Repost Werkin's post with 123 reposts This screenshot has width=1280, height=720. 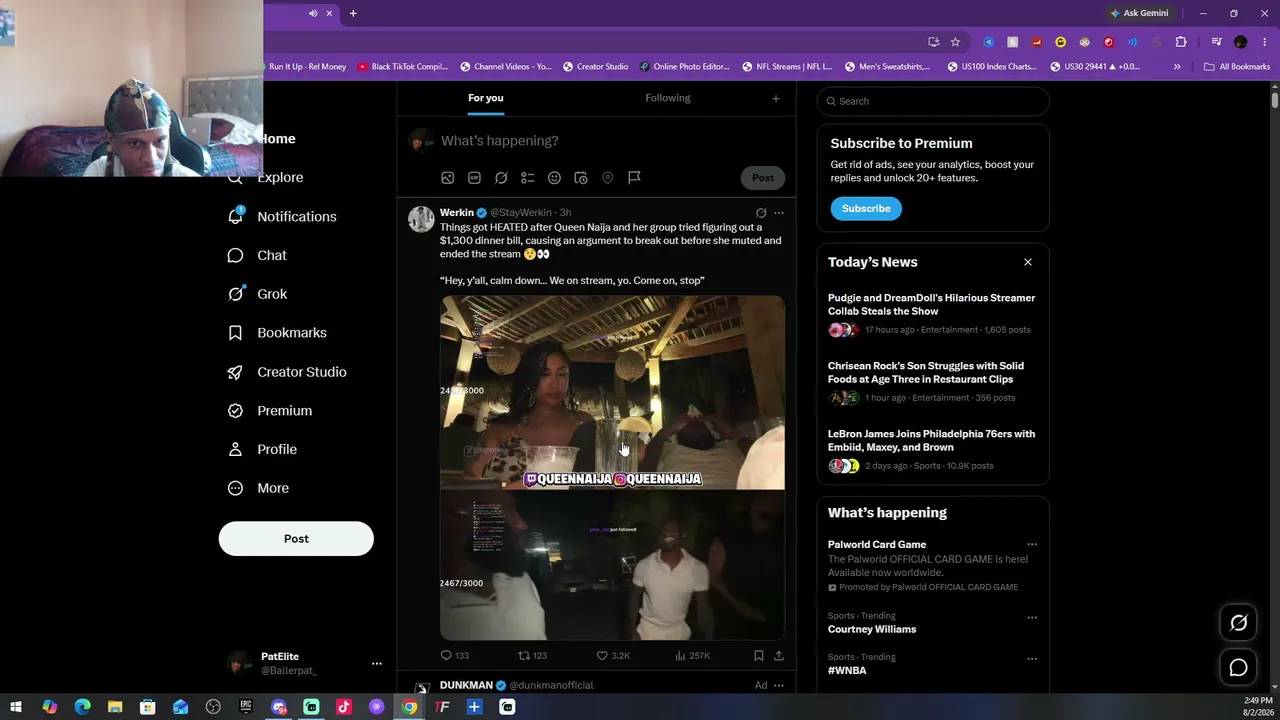[x=532, y=656]
